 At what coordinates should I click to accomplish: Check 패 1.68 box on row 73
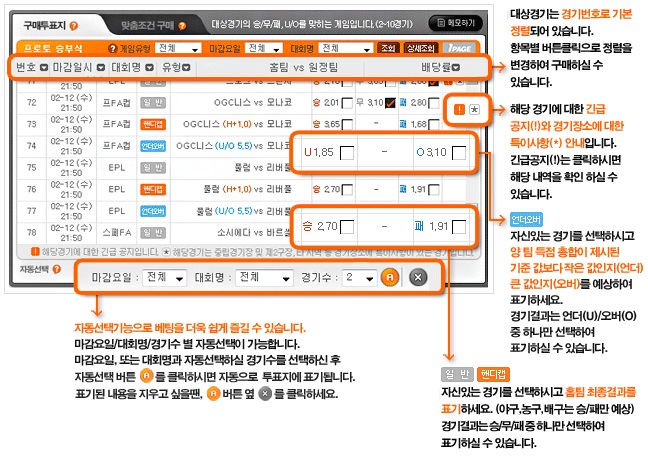pos(434,124)
